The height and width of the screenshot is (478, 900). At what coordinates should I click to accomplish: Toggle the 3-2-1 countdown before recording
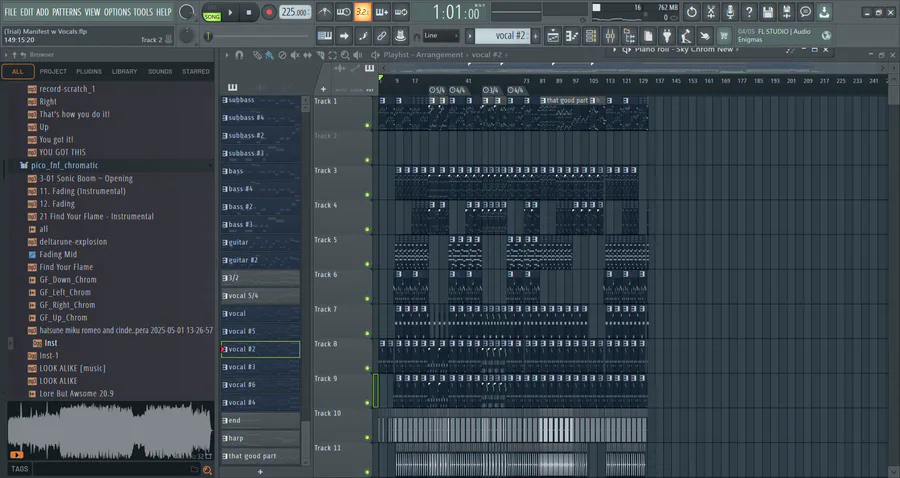click(363, 12)
